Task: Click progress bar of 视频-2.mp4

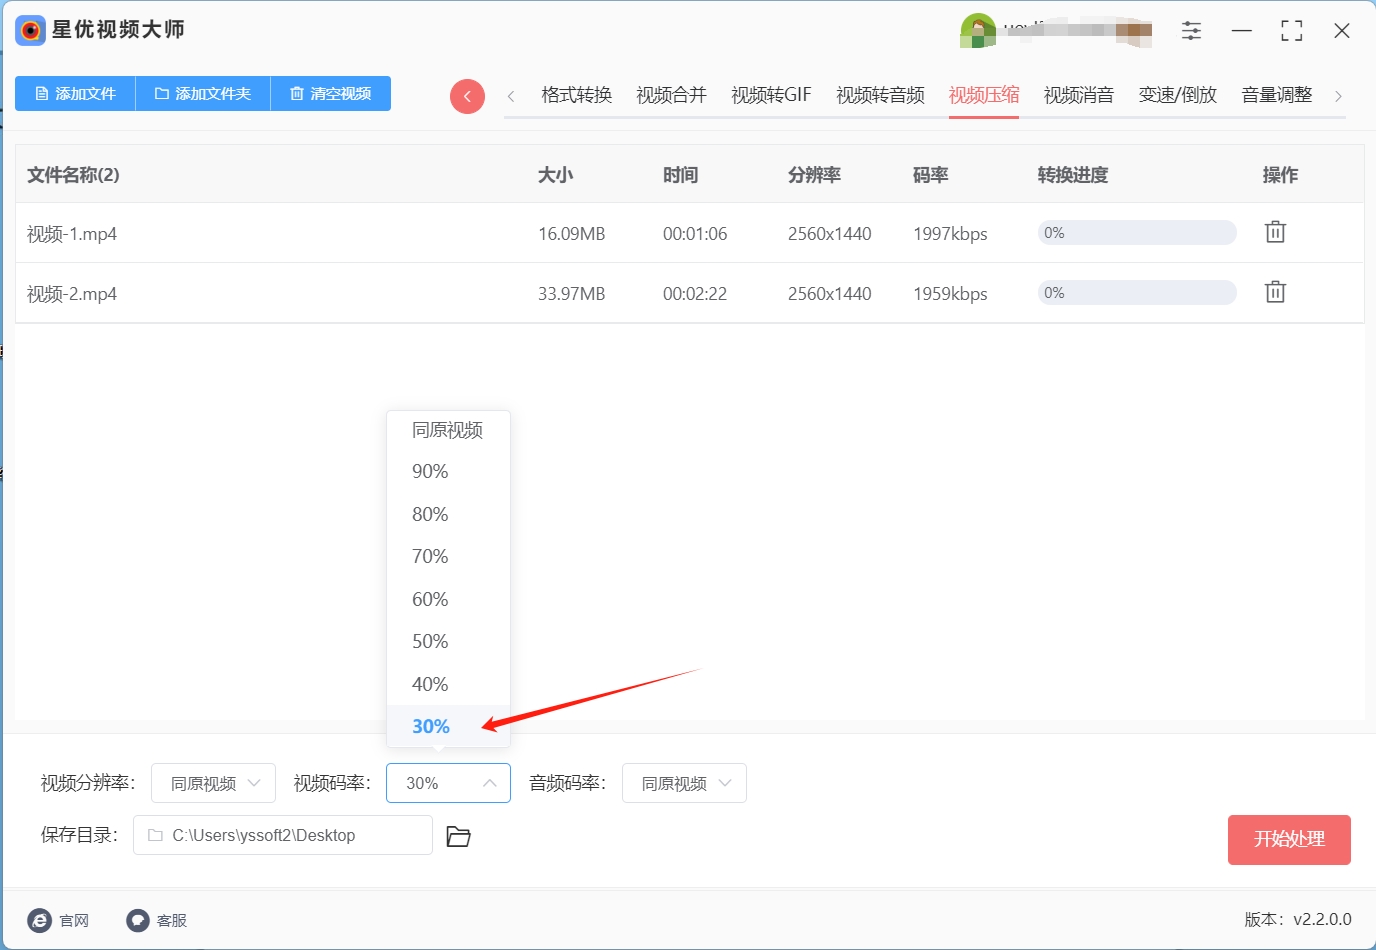Action: [x=1137, y=293]
